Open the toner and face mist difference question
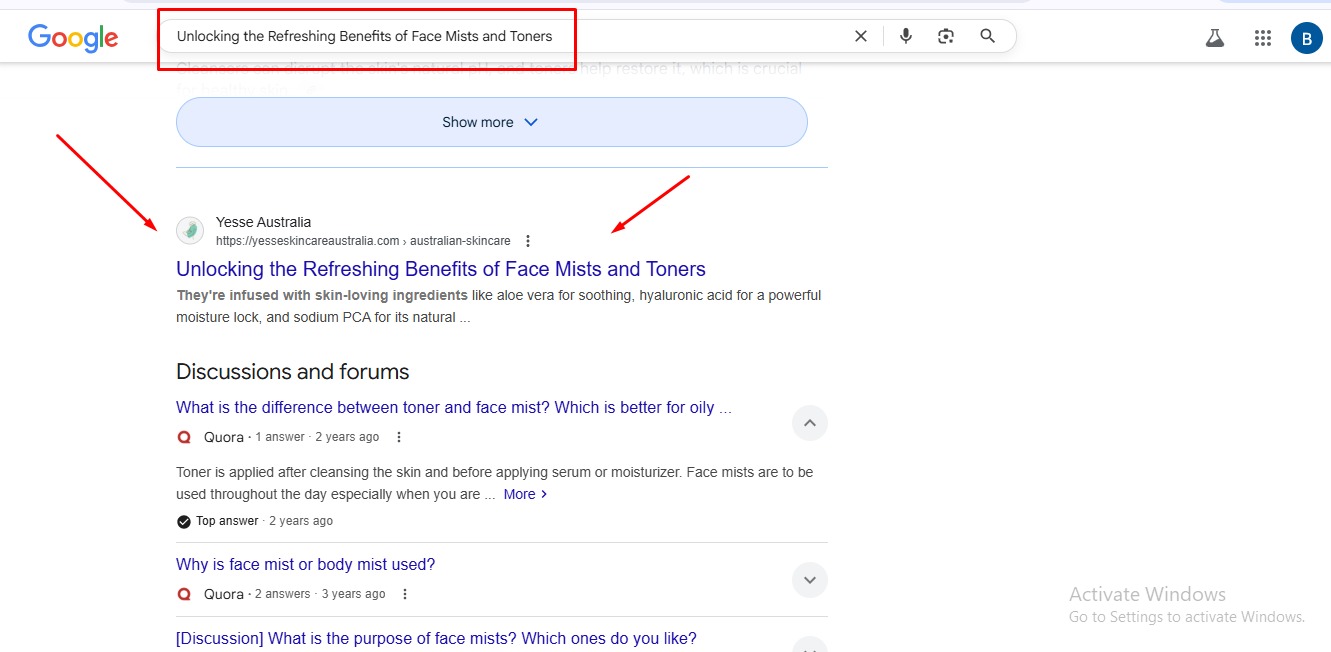The height and width of the screenshot is (652, 1331). [x=453, y=408]
